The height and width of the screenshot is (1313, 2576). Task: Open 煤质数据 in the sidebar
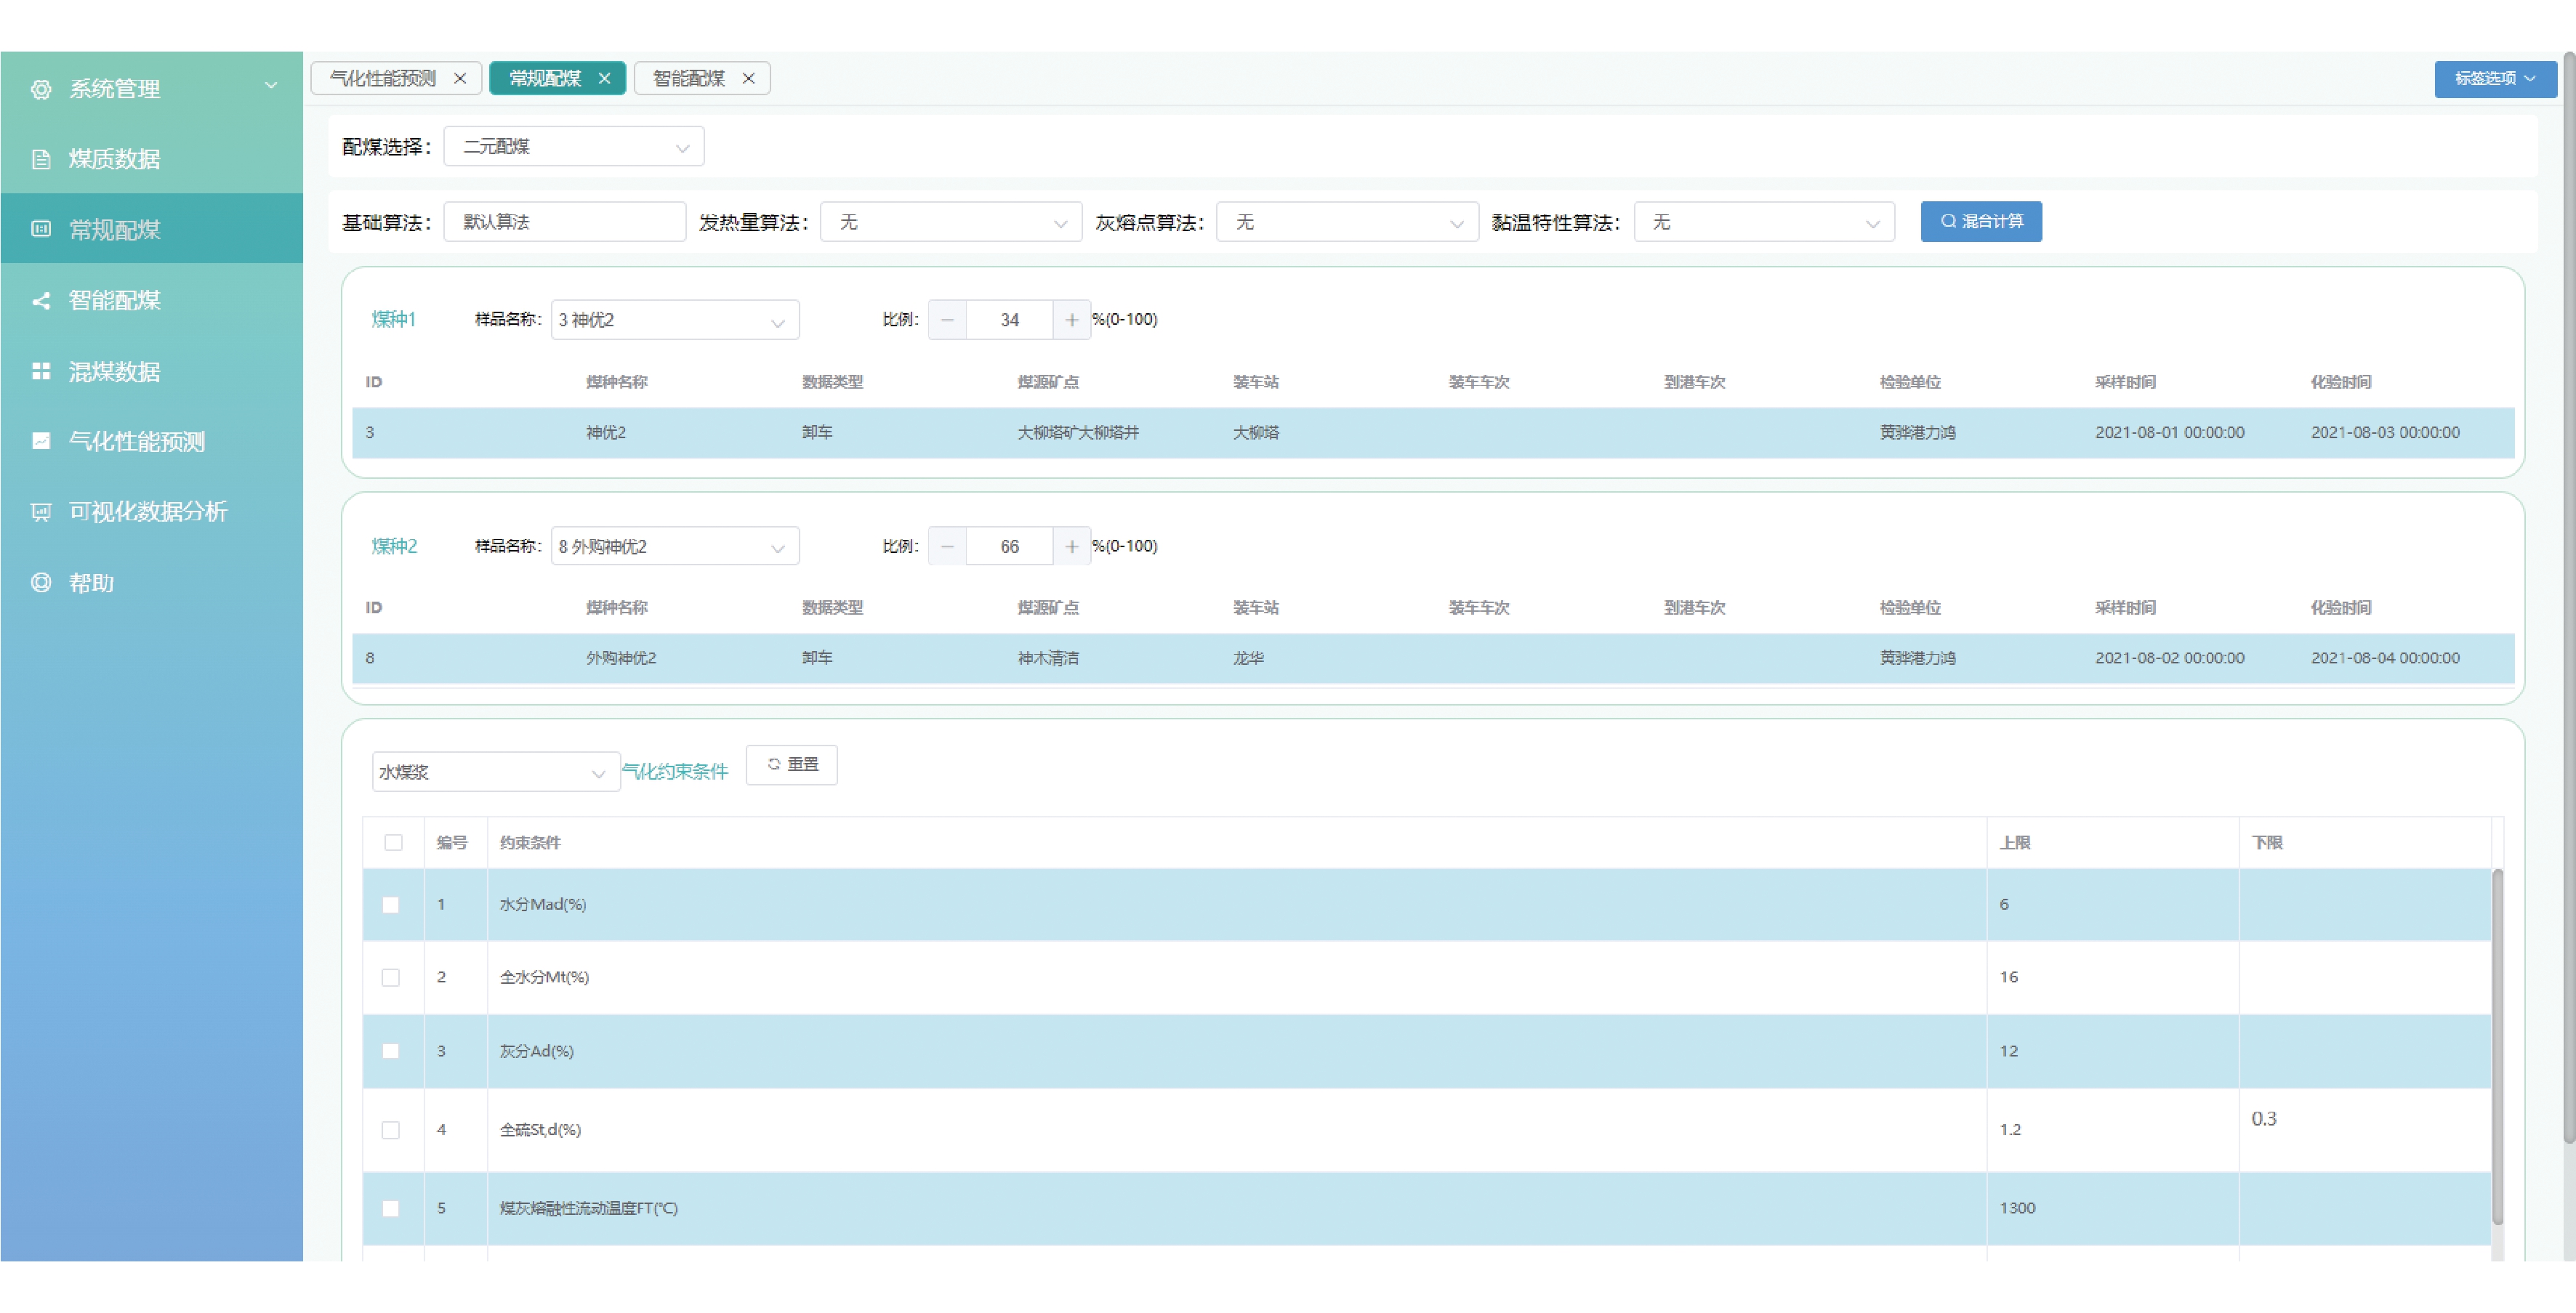click(x=151, y=159)
